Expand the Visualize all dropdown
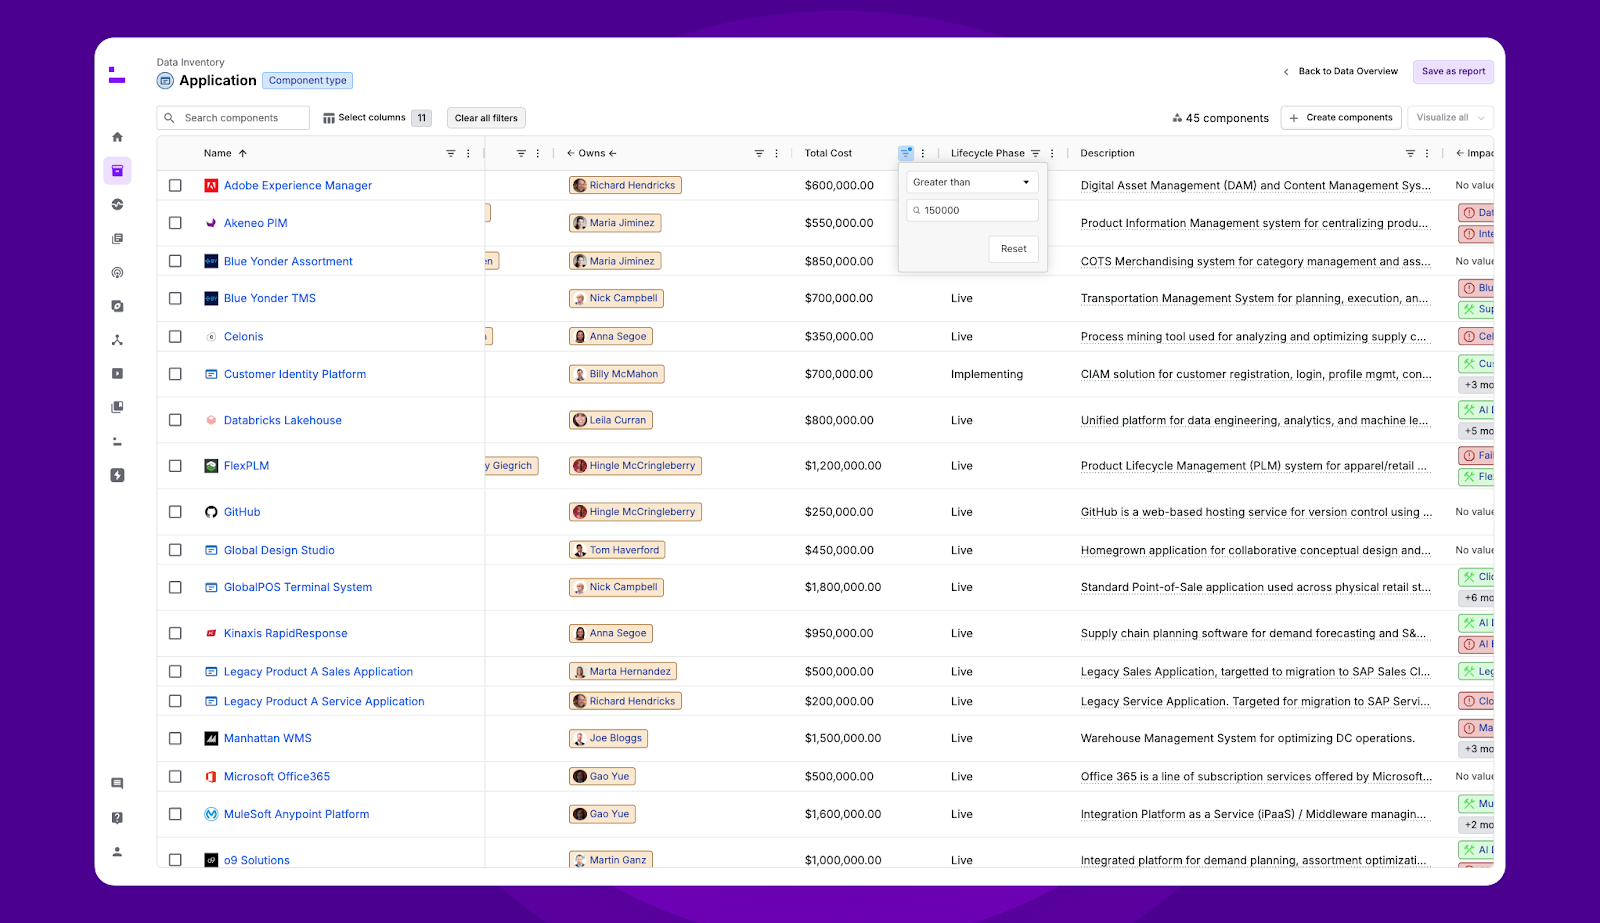Screen dimensions: 1600x923 (x=1449, y=117)
